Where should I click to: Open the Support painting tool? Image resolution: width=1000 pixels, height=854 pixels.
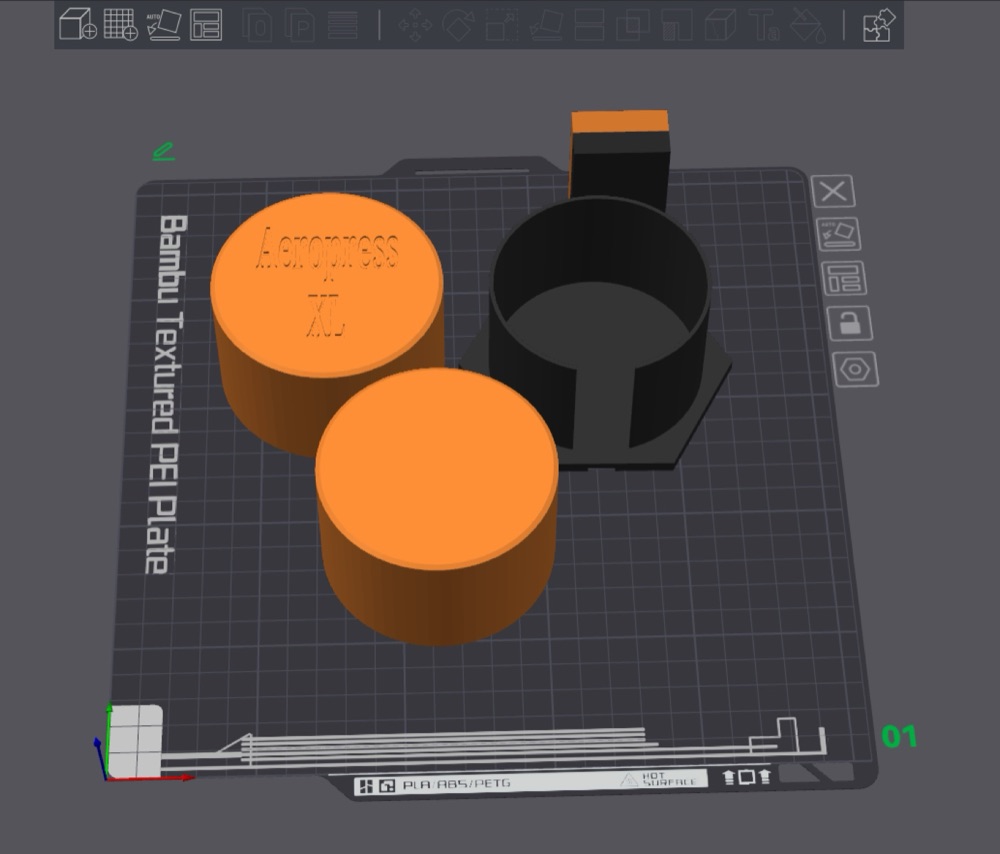point(676,25)
